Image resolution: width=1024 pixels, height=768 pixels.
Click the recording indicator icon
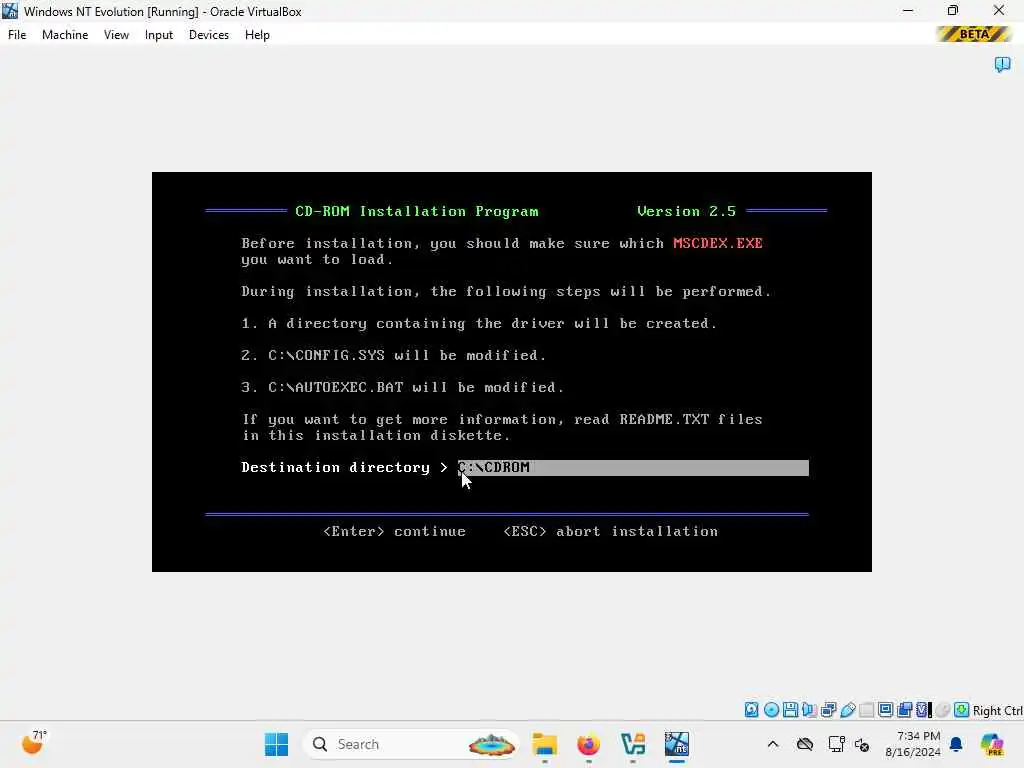(904, 710)
